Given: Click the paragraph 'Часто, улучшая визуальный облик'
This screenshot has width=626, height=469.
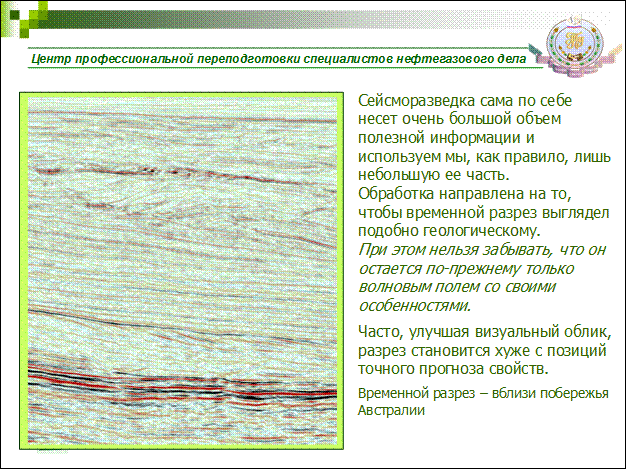Looking at the screenshot, I should point(484,350).
